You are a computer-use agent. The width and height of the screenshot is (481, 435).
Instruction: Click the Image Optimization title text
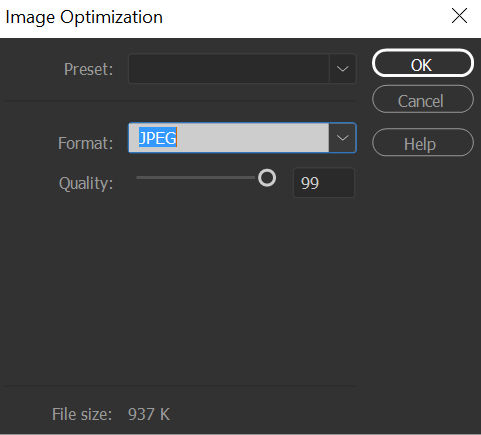pyautogui.click(x=84, y=17)
